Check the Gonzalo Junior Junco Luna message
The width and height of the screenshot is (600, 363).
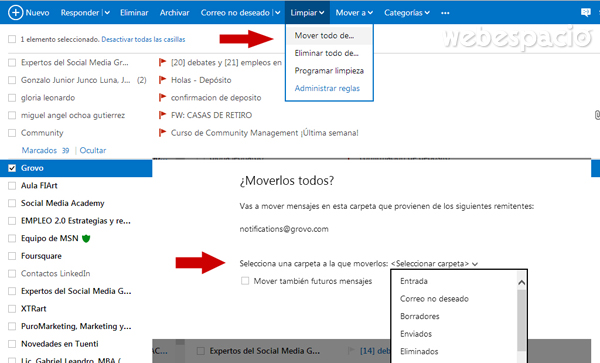[12, 80]
